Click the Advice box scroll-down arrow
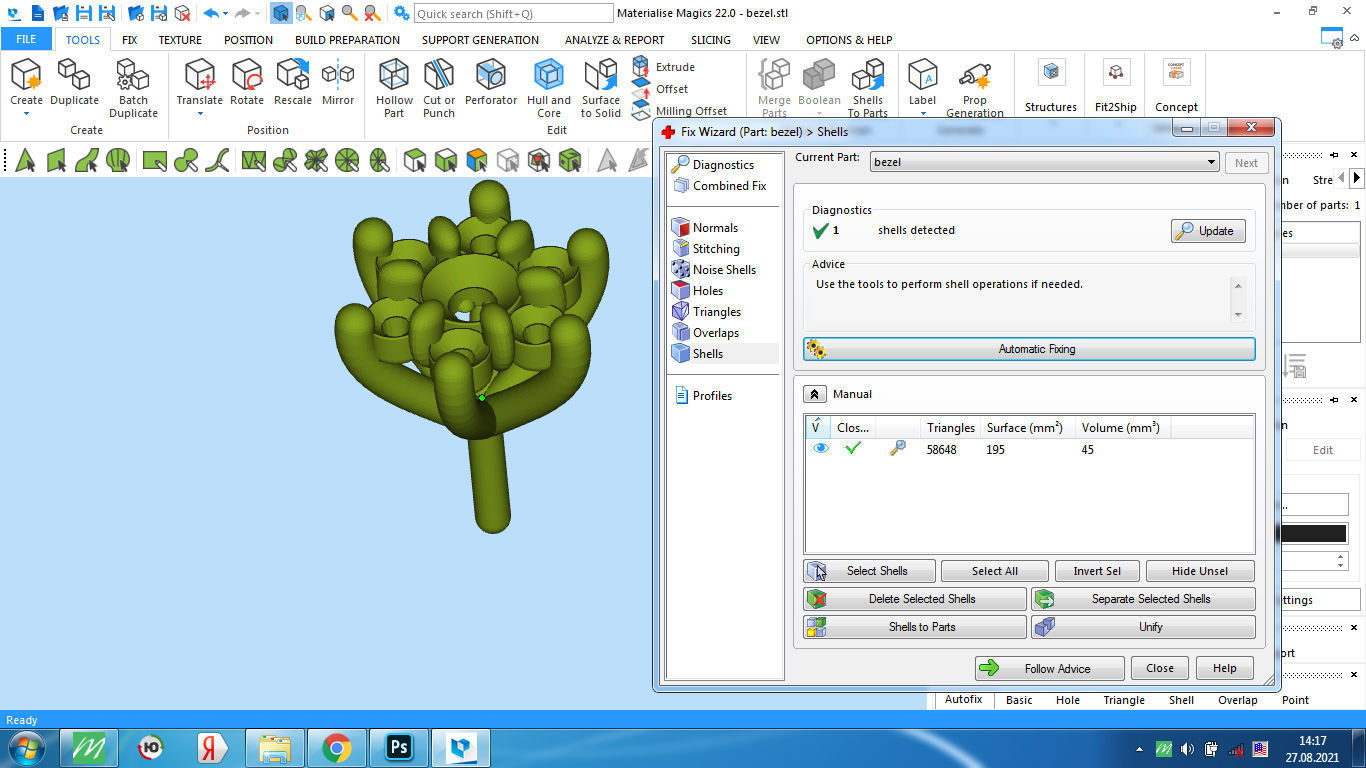 tap(1238, 315)
